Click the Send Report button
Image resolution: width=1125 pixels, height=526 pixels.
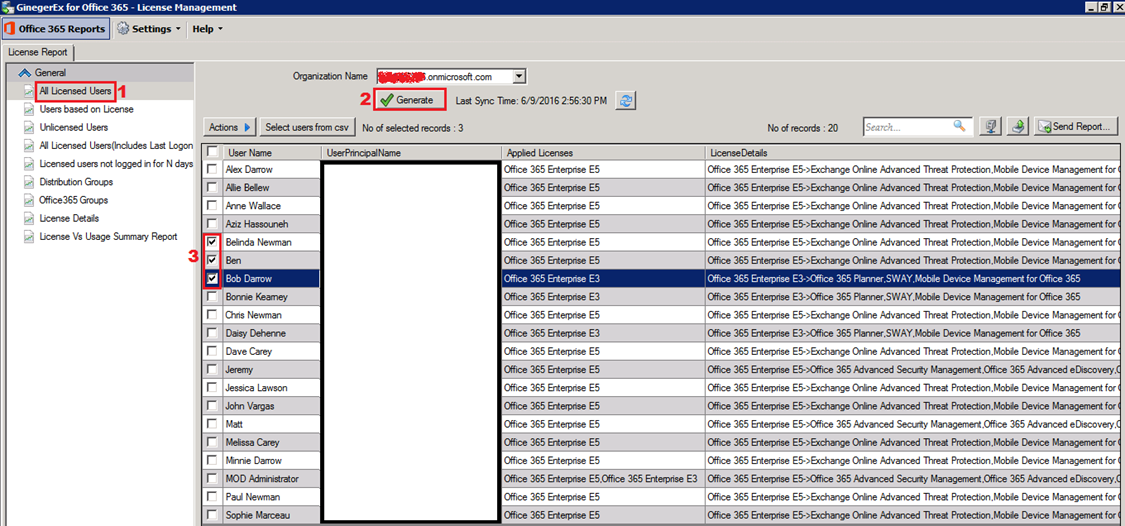(1076, 127)
